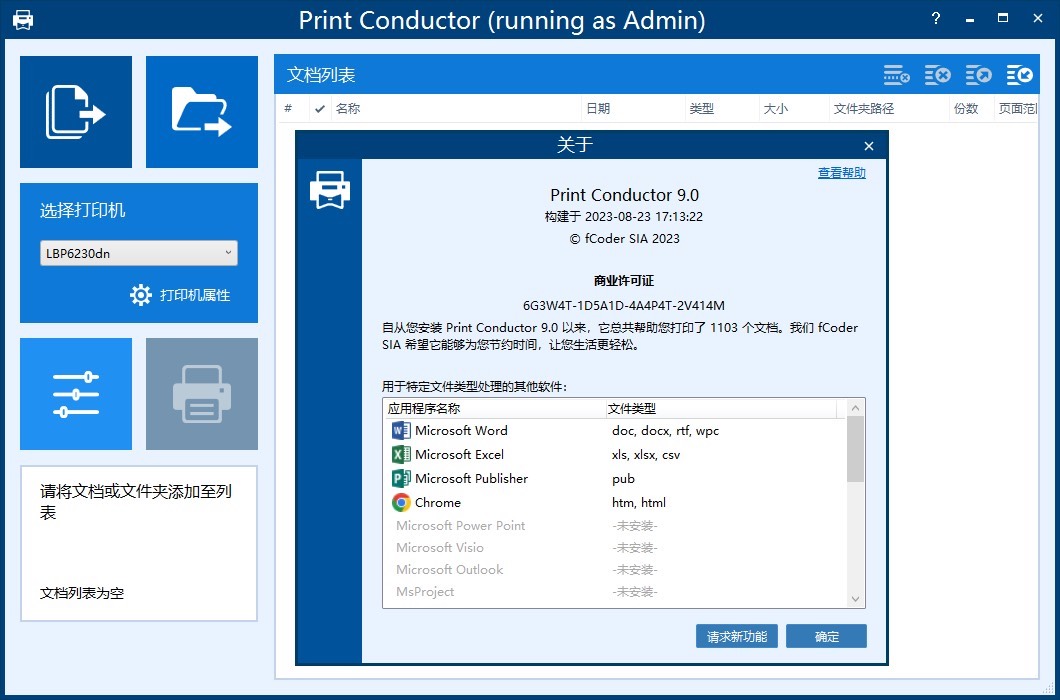Click the gear icon beside 打印机属性
The height and width of the screenshot is (700, 1060).
141,295
